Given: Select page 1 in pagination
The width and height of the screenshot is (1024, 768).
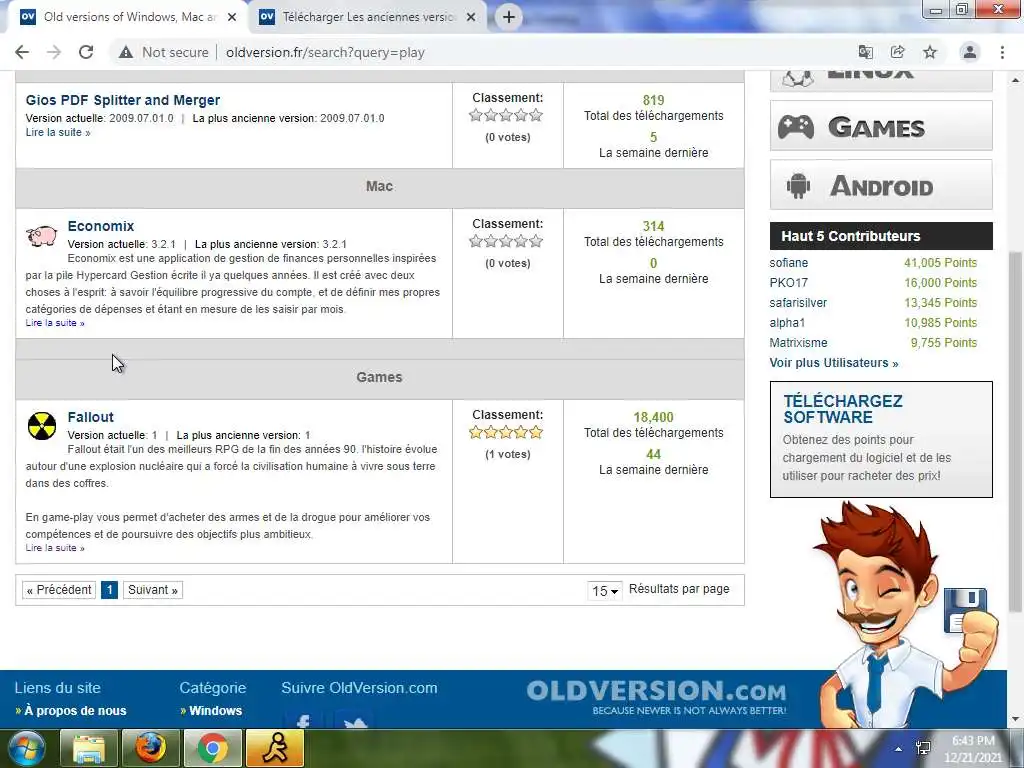Looking at the screenshot, I should [x=110, y=590].
